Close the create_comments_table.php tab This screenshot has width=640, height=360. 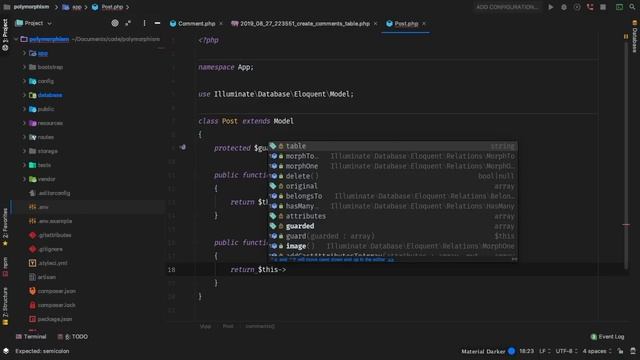point(376,24)
